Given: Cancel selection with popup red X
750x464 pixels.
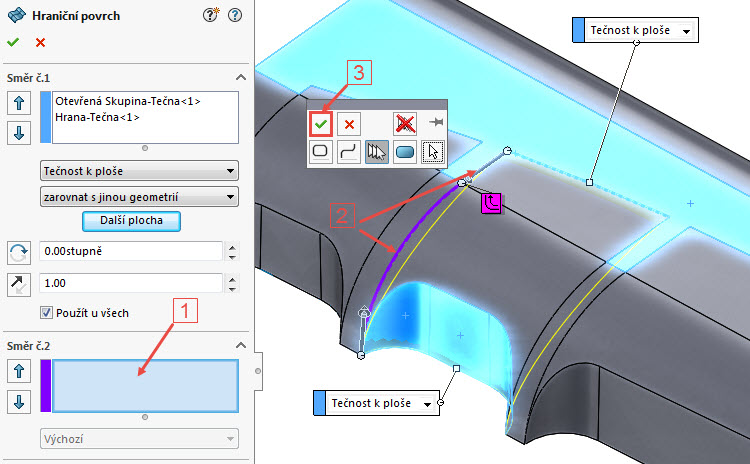Looking at the screenshot, I should 349,124.
